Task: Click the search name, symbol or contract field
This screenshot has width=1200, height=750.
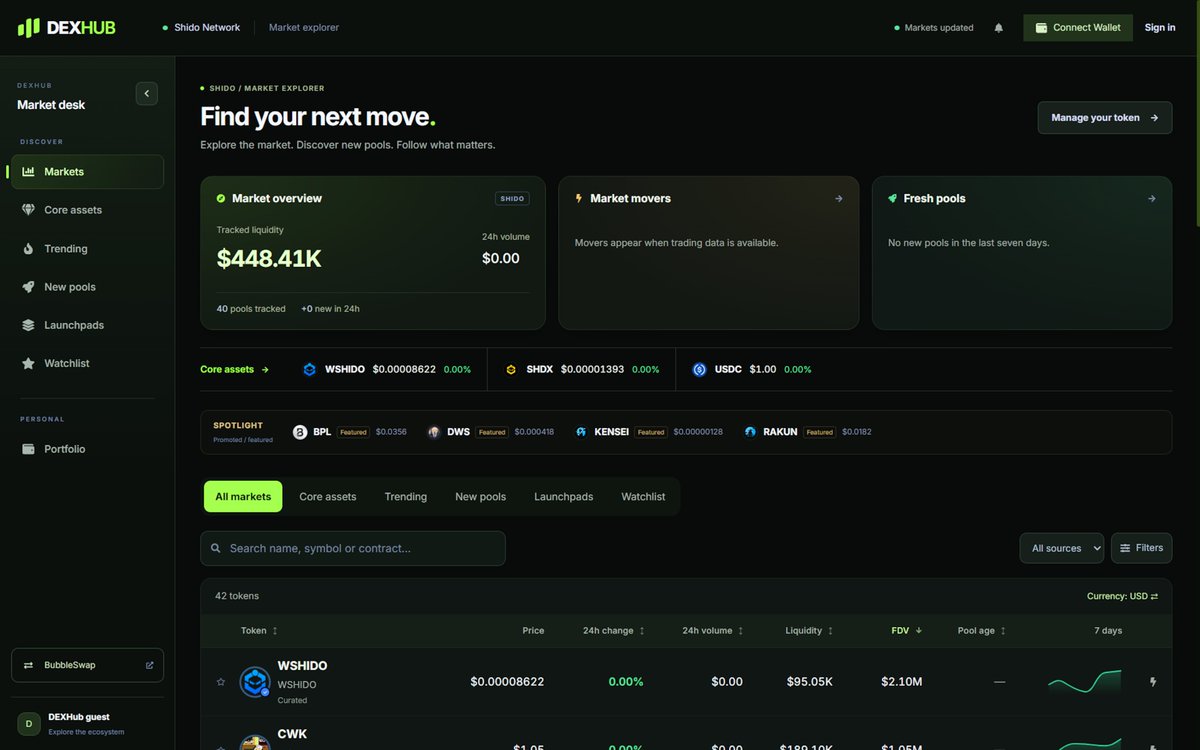Action: click(353, 548)
